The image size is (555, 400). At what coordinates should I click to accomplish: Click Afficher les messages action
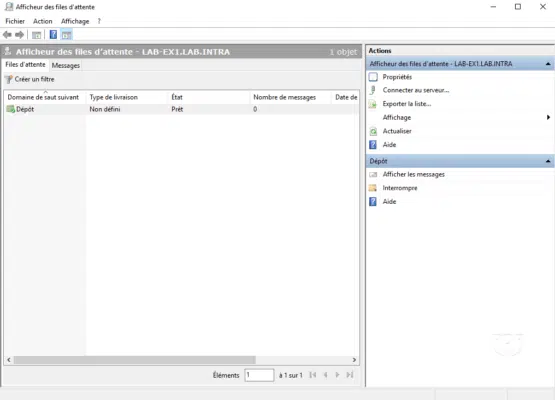tap(413, 175)
